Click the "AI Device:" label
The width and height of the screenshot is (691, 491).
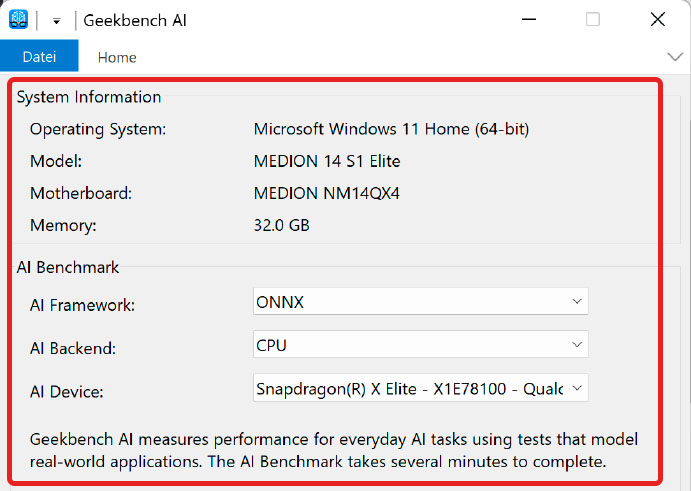click(67, 391)
